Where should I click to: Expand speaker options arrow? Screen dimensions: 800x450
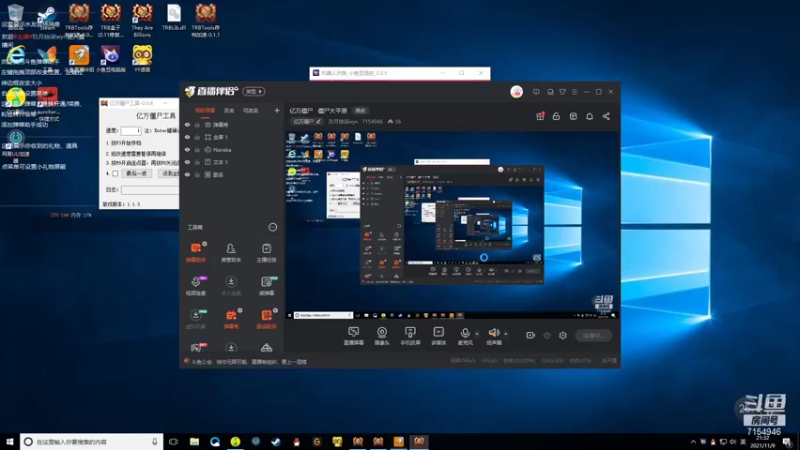tap(506, 334)
